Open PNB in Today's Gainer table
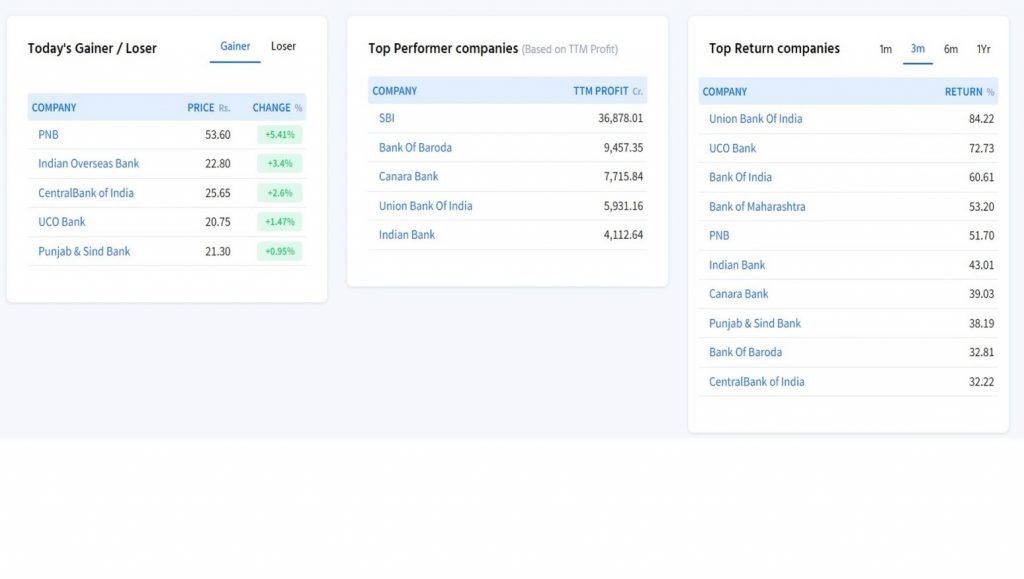 (48, 134)
